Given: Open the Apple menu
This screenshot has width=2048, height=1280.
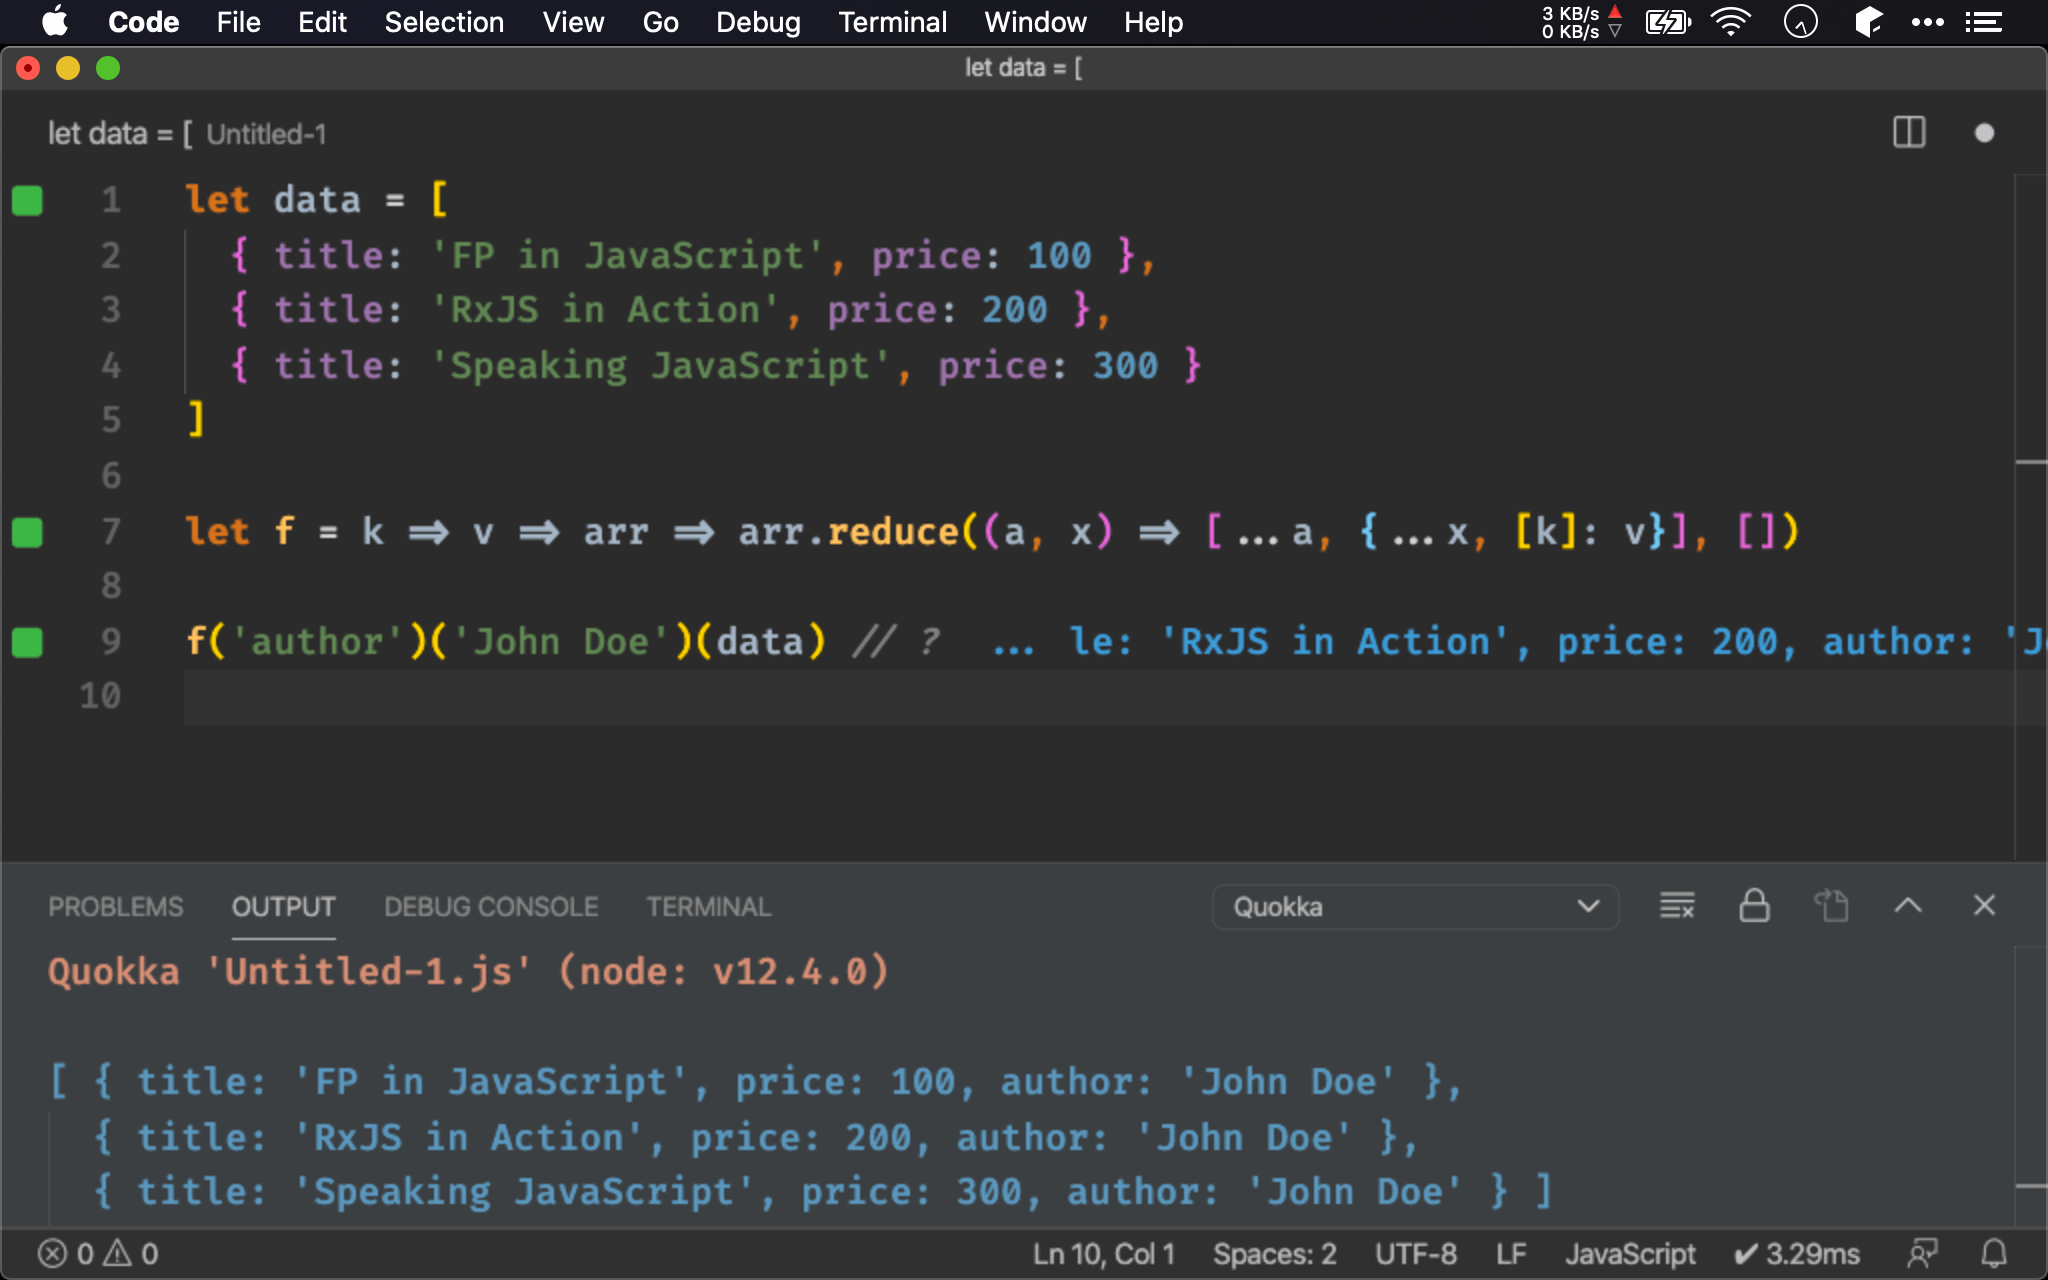Looking at the screenshot, I should click(56, 22).
